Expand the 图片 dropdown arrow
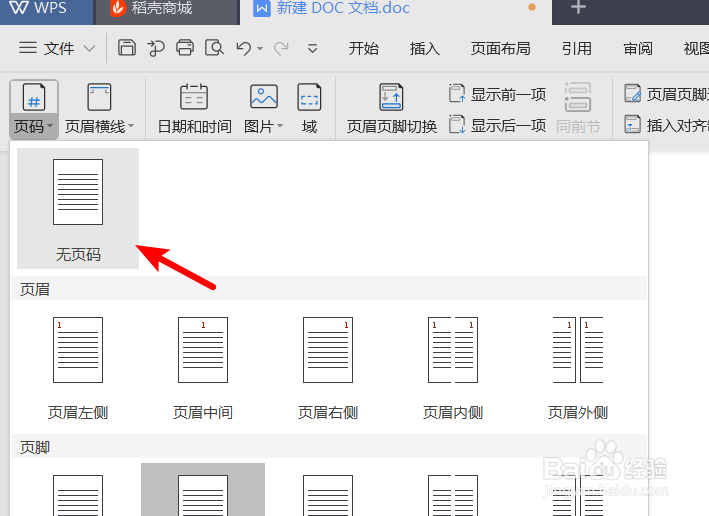The width and height of the screenshot is (709, 516). [x=280, y=126]
